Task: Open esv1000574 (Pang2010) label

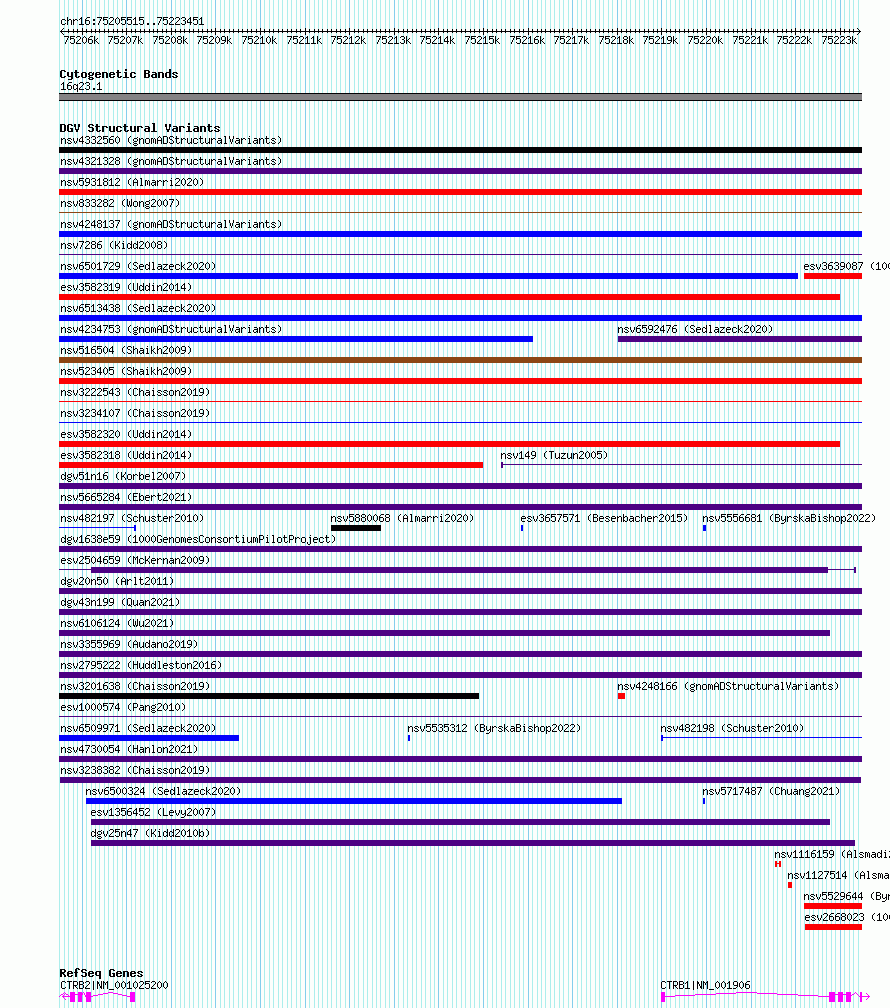Action: 123,707
